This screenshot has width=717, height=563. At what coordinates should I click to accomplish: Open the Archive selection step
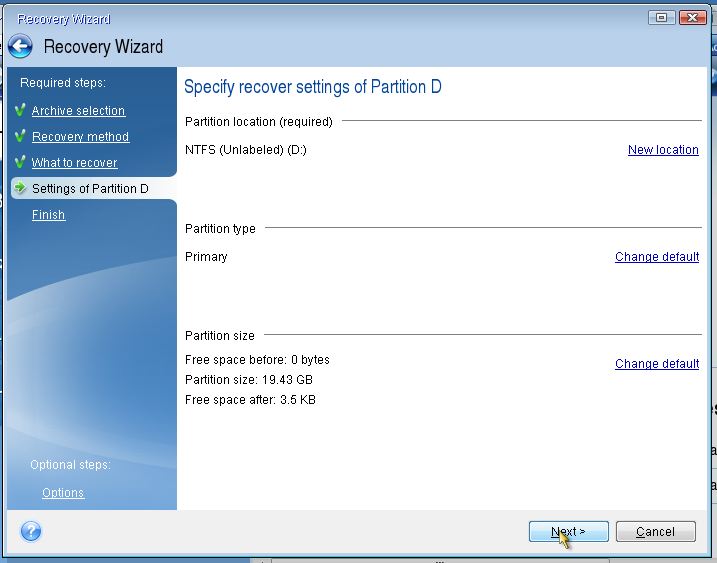(x=78, y=111)
